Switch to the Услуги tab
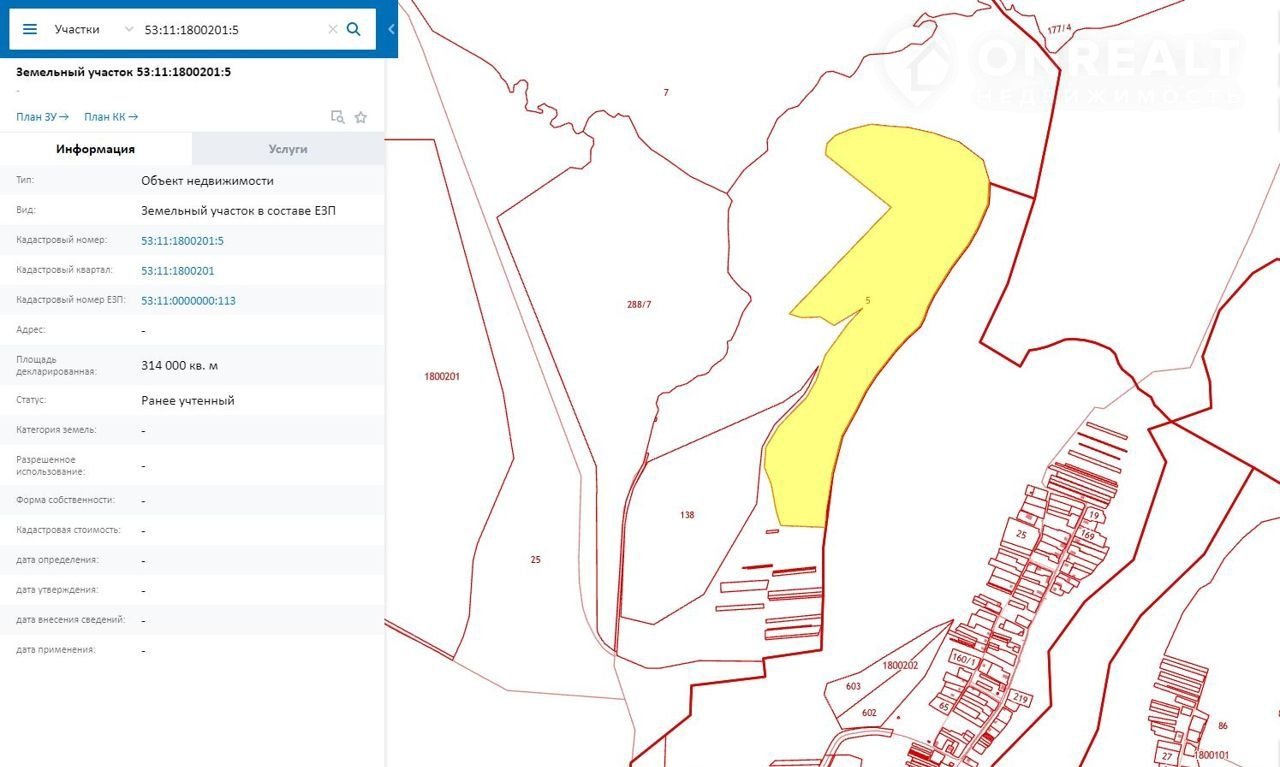Screen dimensions: 1280x767 pos(288,149)
